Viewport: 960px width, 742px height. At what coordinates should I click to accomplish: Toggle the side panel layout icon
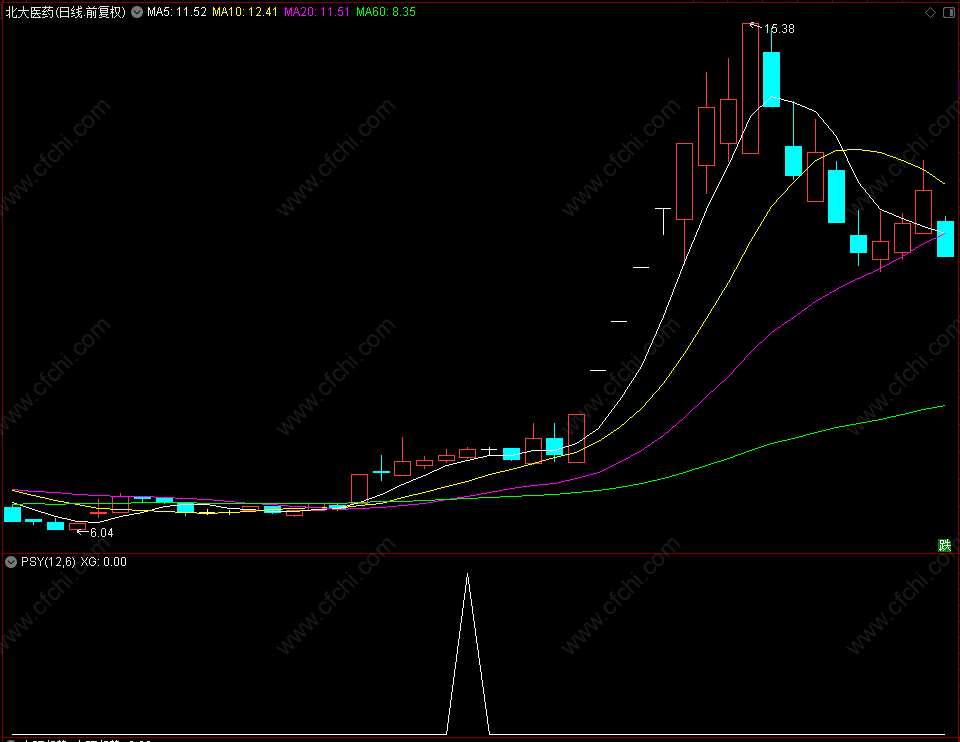tap(948, 12)
